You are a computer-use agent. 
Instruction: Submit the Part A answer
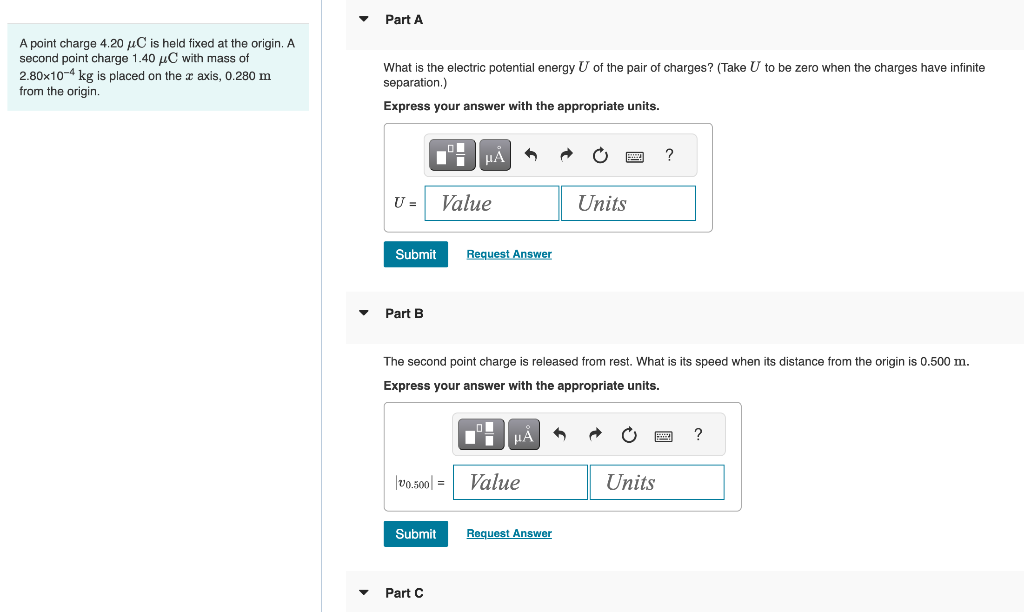click(415, 254)
